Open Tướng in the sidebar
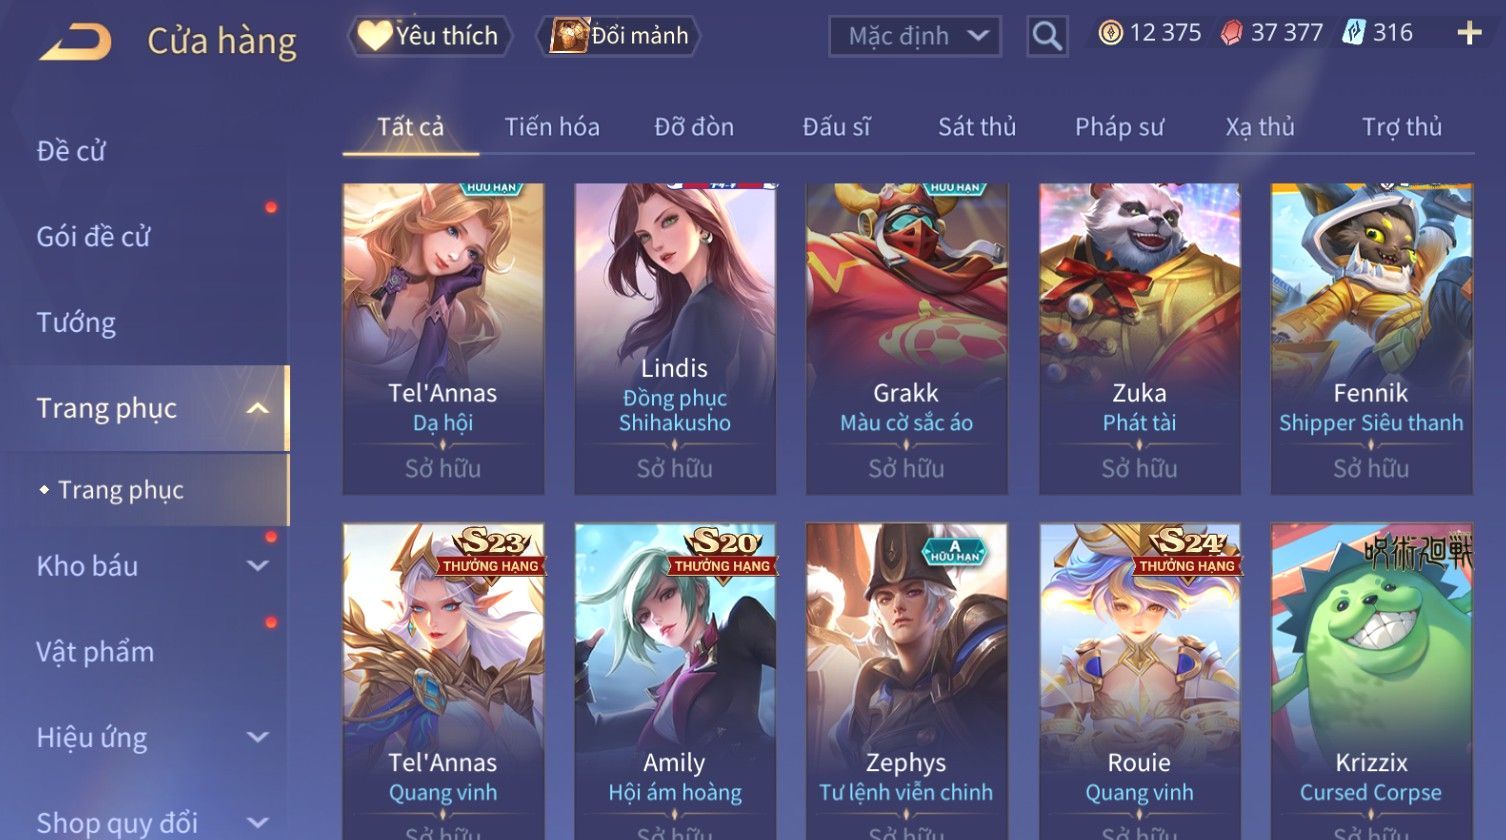Image resolution: width=1506 pixels, height=840 pixels. coord(76,323)
